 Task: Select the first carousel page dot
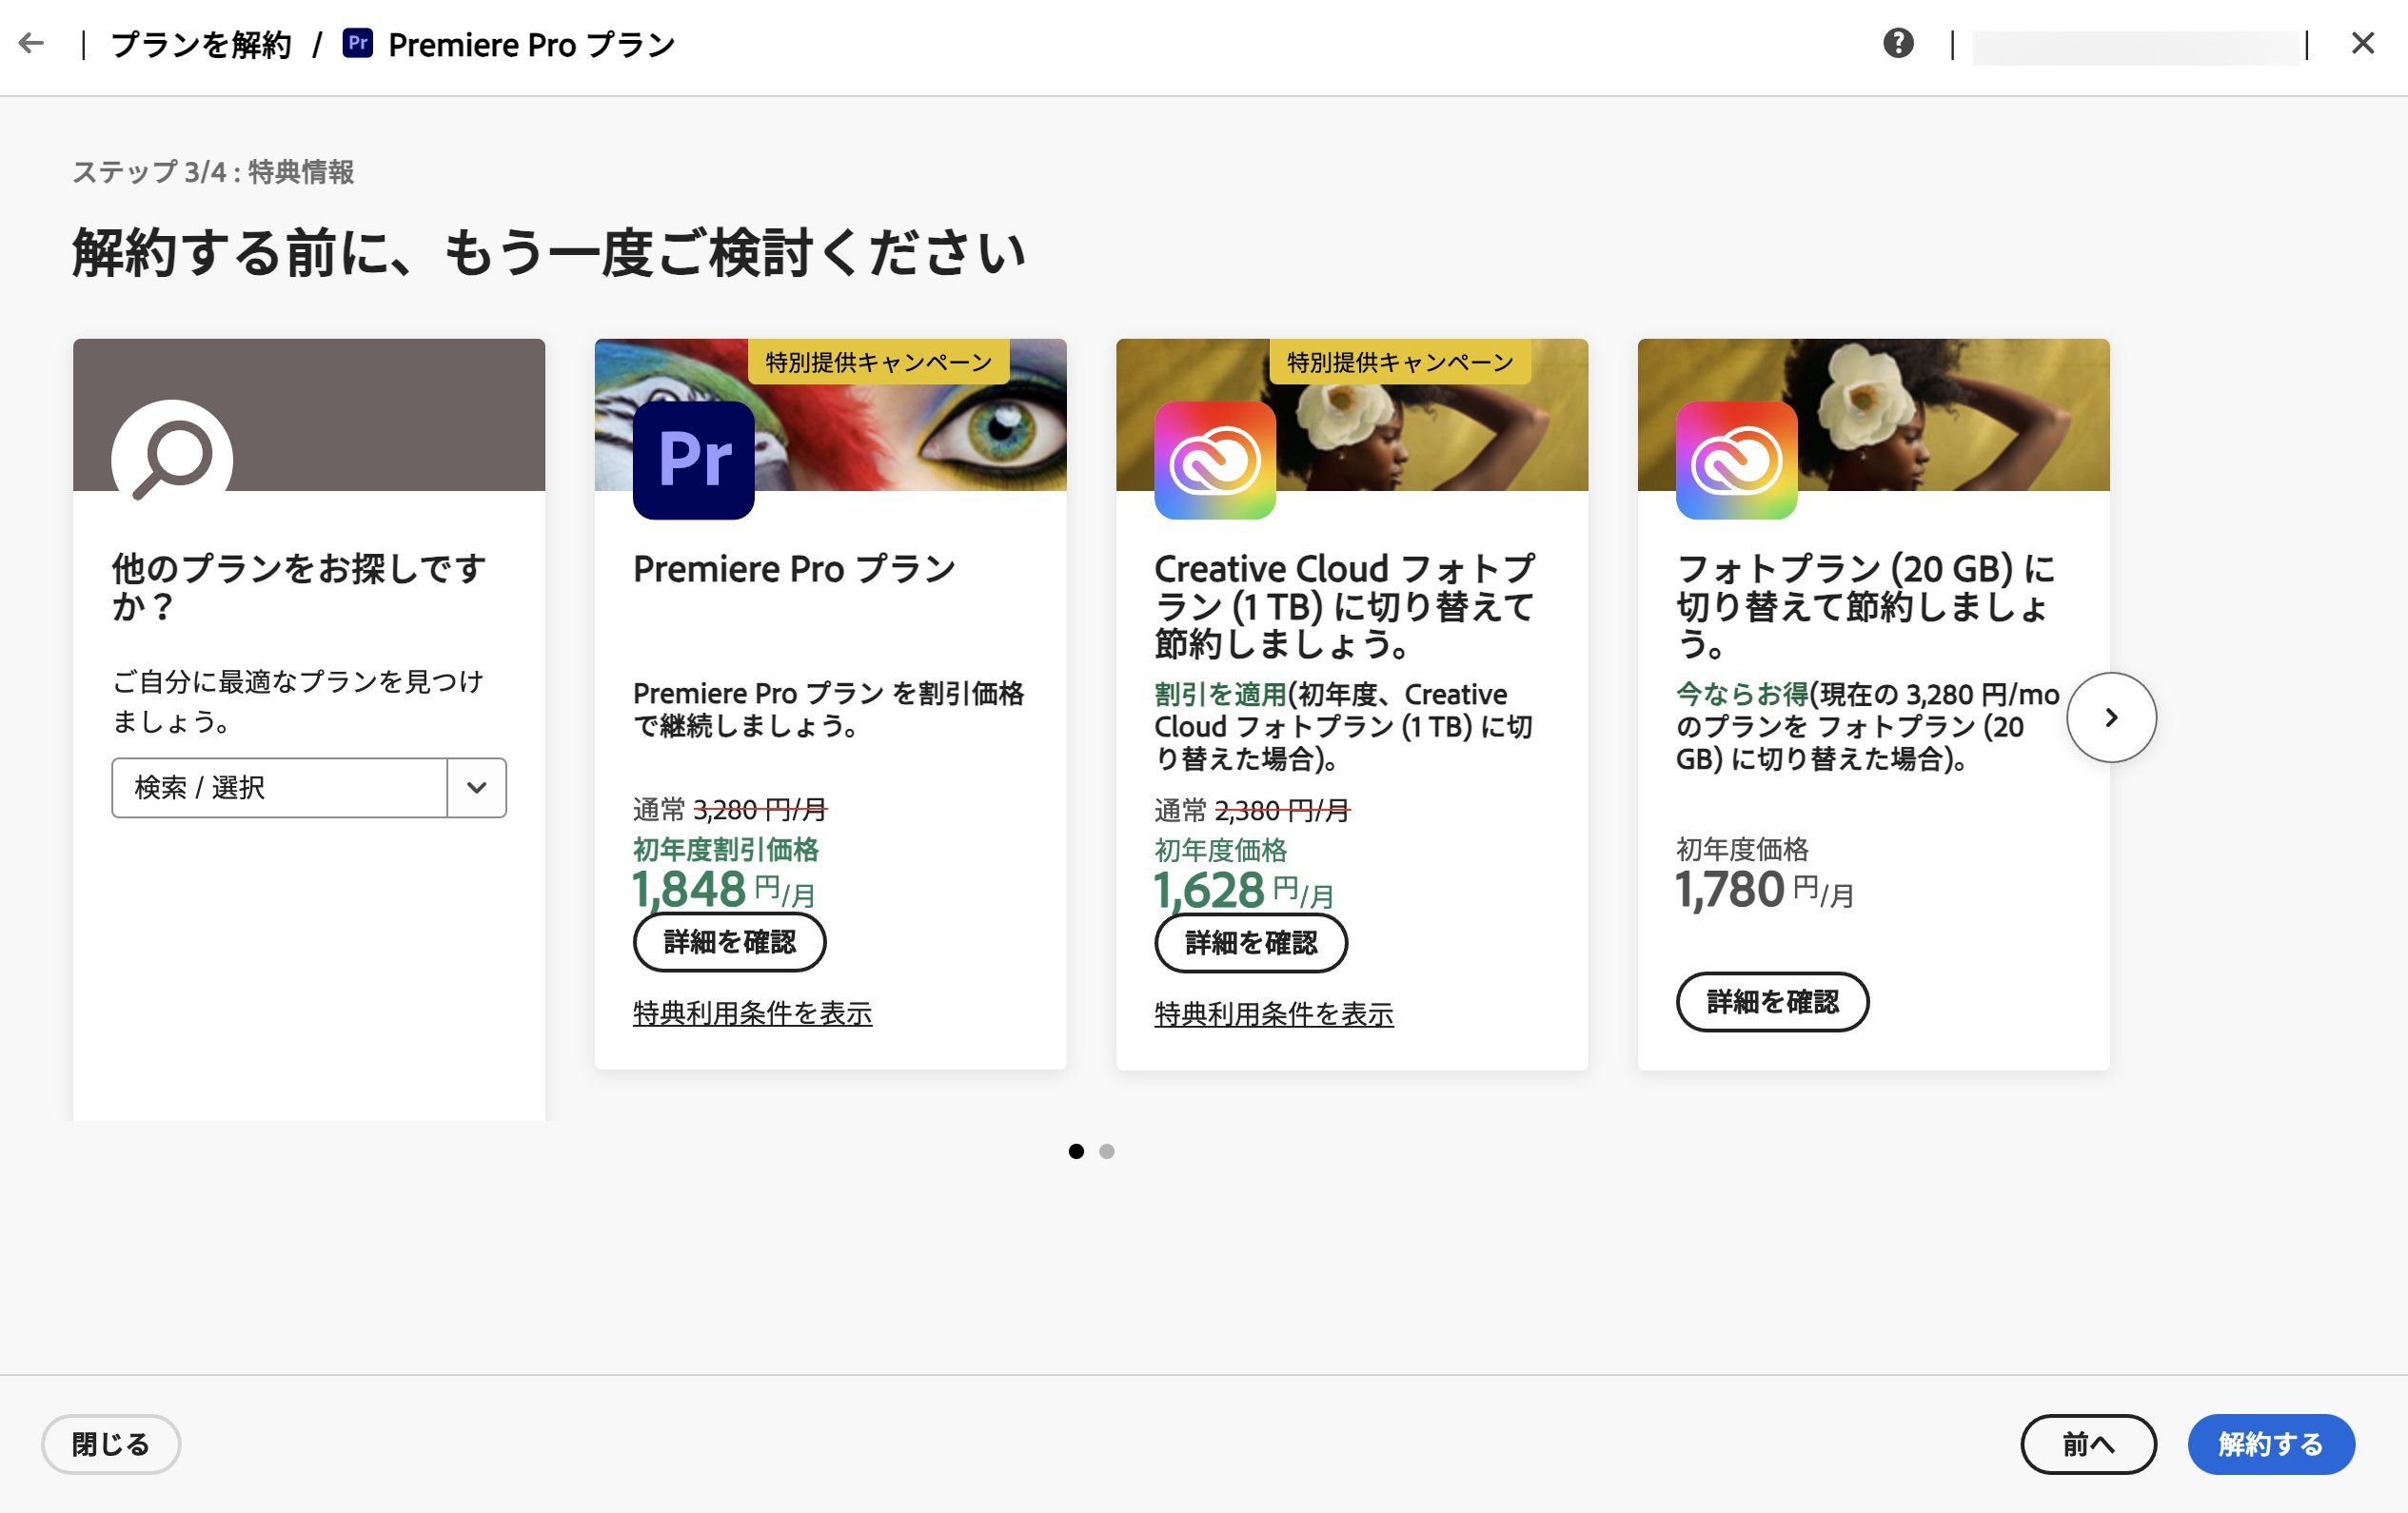coord(1077,1152)
